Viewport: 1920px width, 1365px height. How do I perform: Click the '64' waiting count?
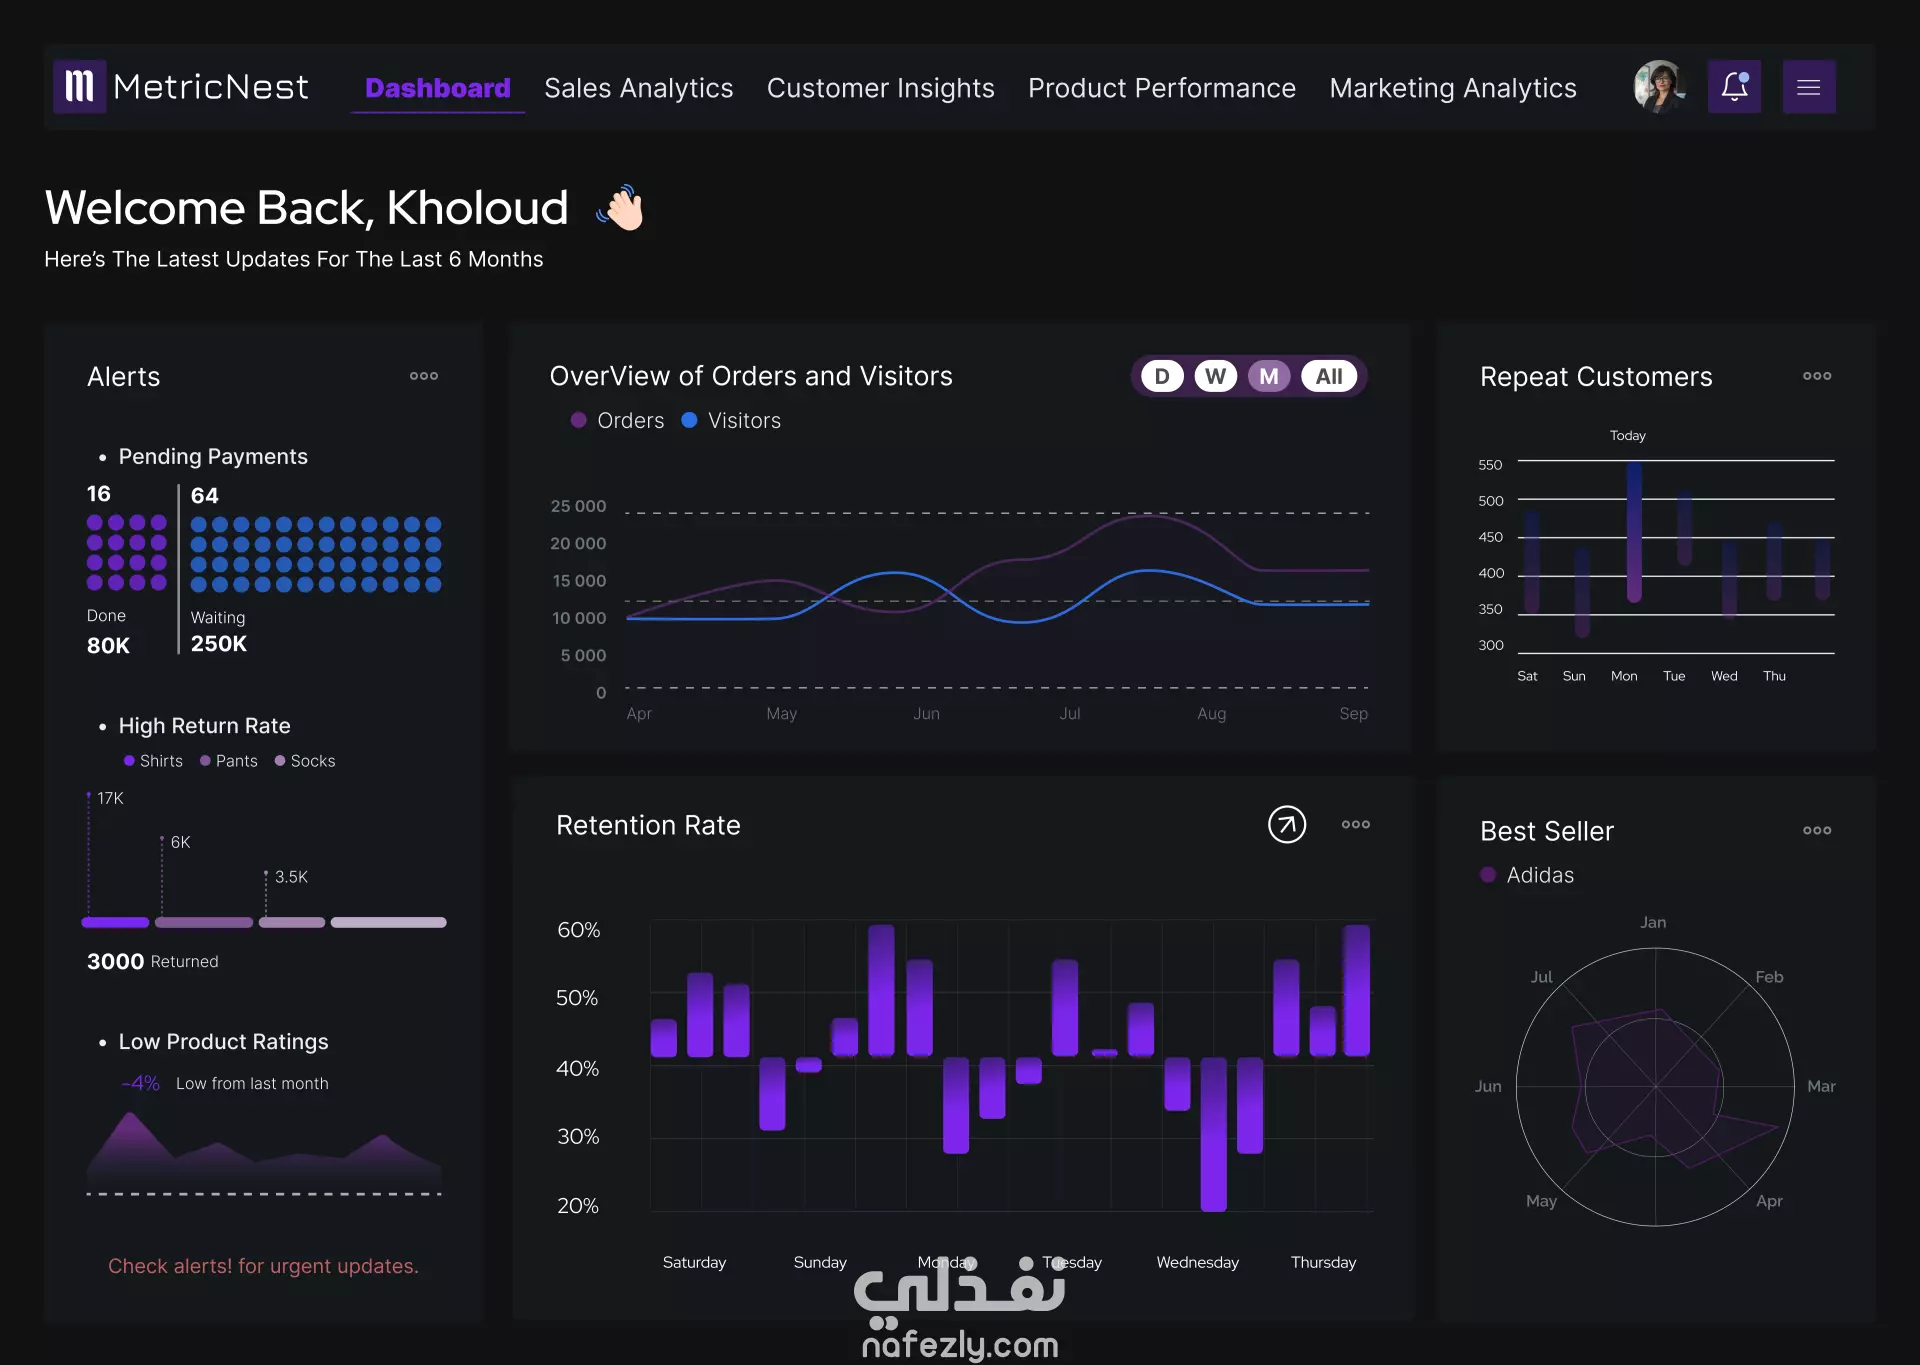204,496
